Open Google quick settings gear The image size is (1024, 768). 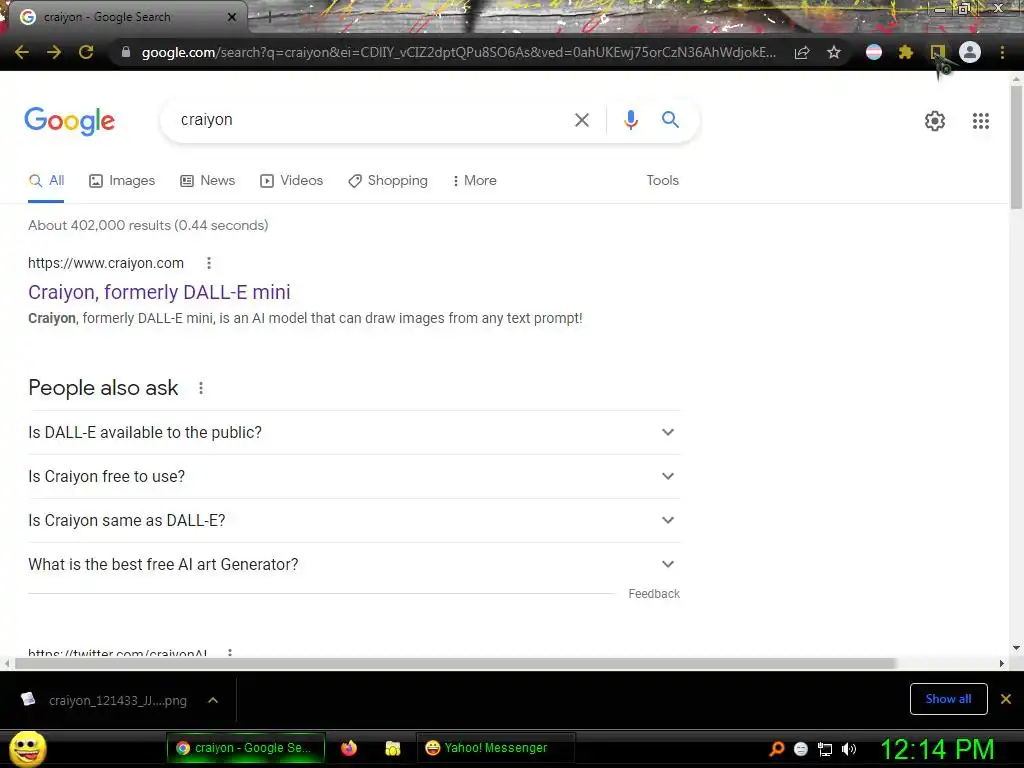click(x=935, y=121)
